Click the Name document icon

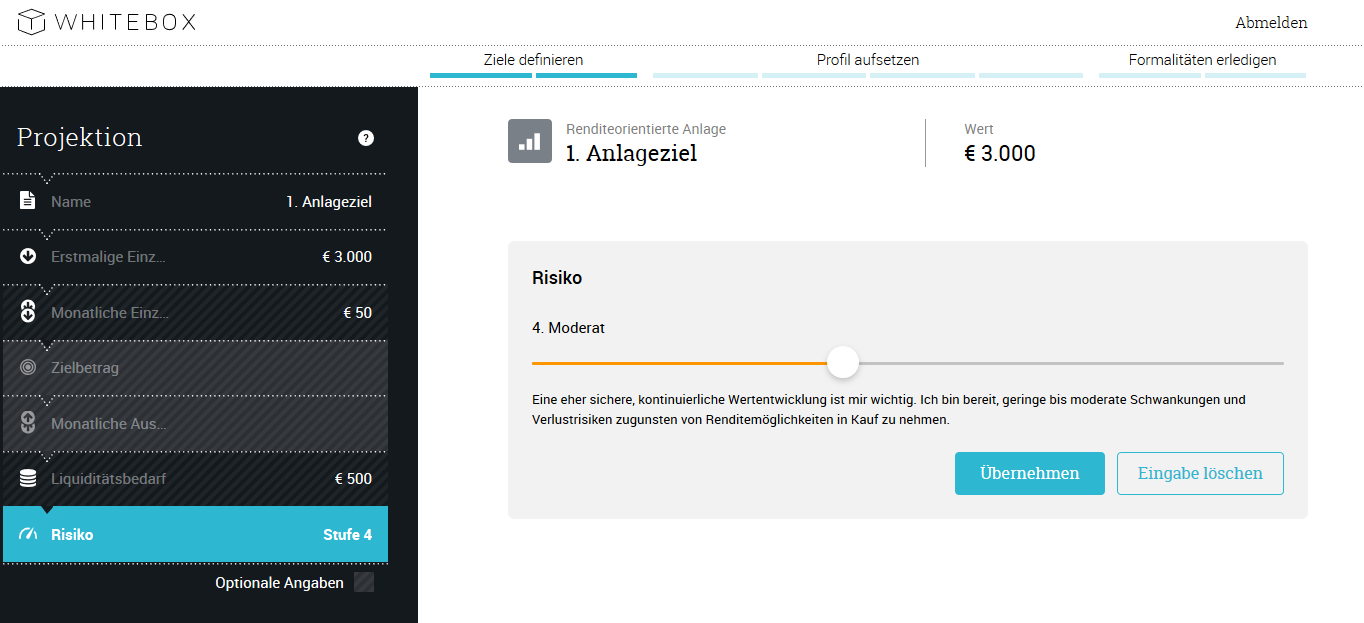pyautogui.click(x=28, y=201)
